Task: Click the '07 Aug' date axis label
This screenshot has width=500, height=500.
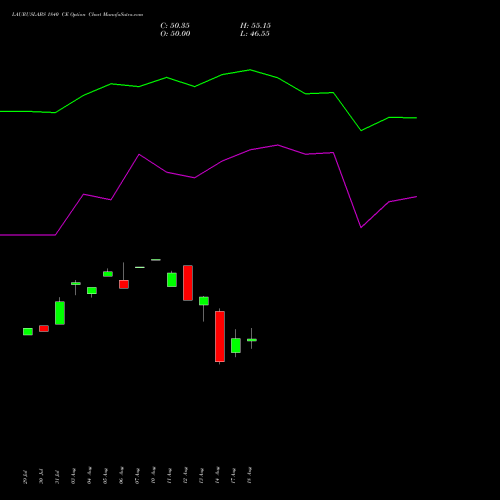Action: coord(137,476)
